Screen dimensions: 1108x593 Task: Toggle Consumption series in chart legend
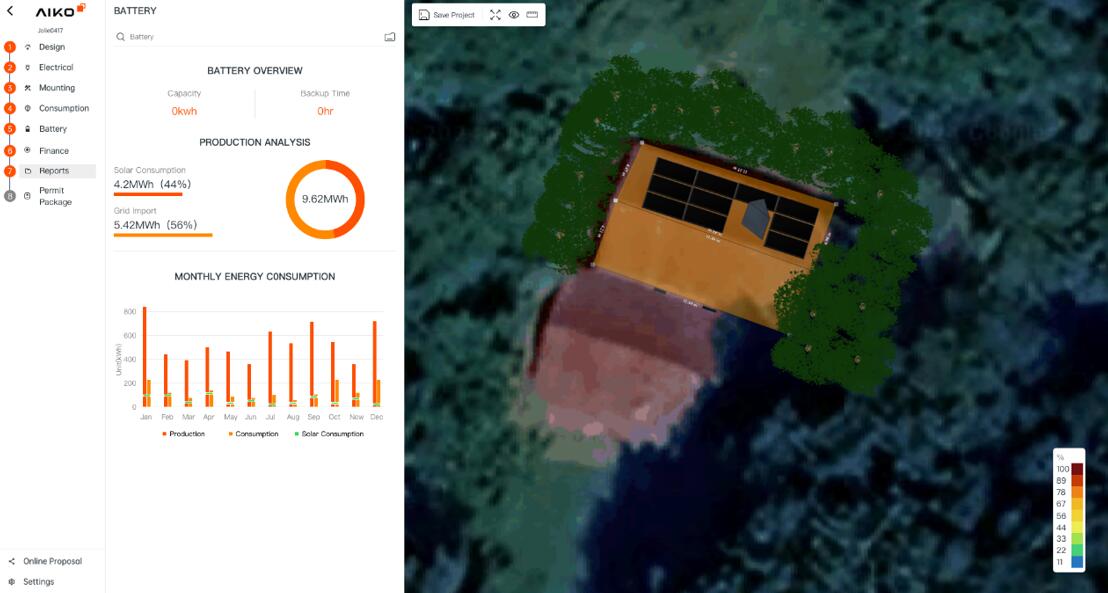coord(256,434)
